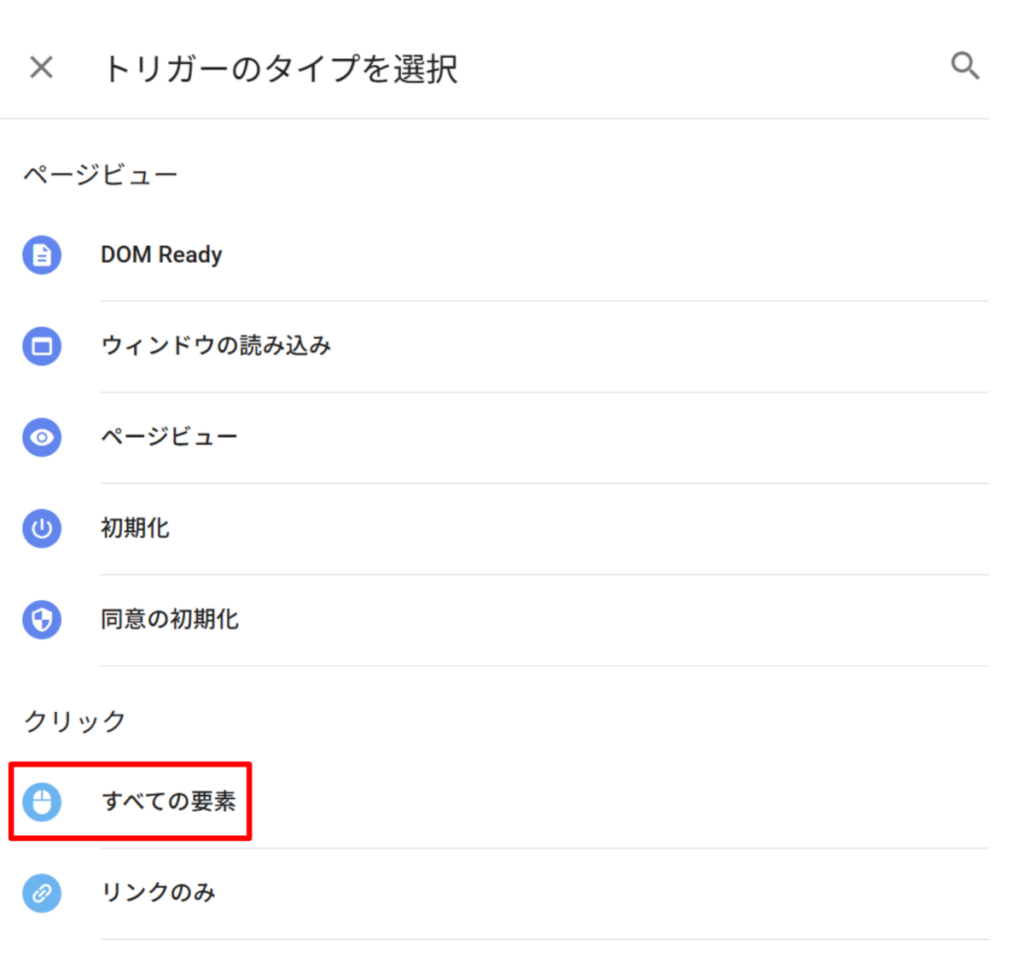Choose the 同意の初期化 trigger label
The image size is (1024, 969).
pyautogui.click(x=169, y=620)
